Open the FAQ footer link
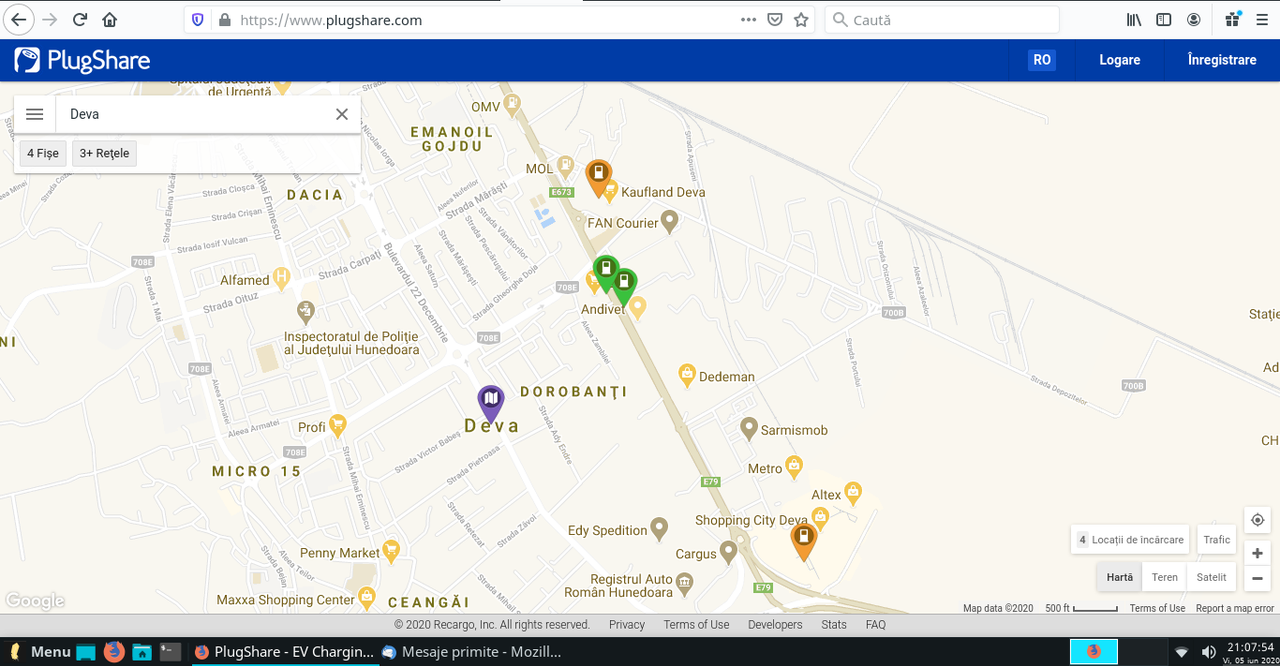This screenshot has height=666, width=1280. click(876, 624)
